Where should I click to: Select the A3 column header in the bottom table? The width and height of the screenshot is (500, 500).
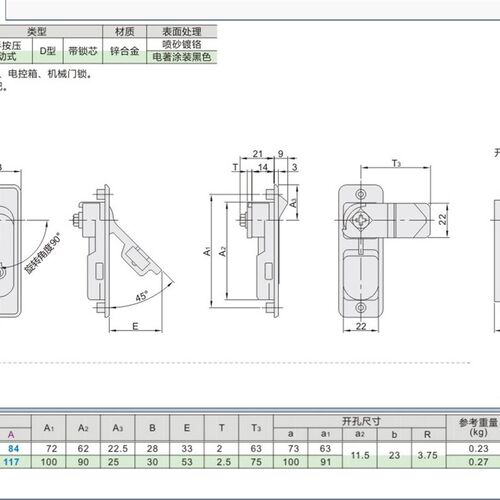coord(118,428)
